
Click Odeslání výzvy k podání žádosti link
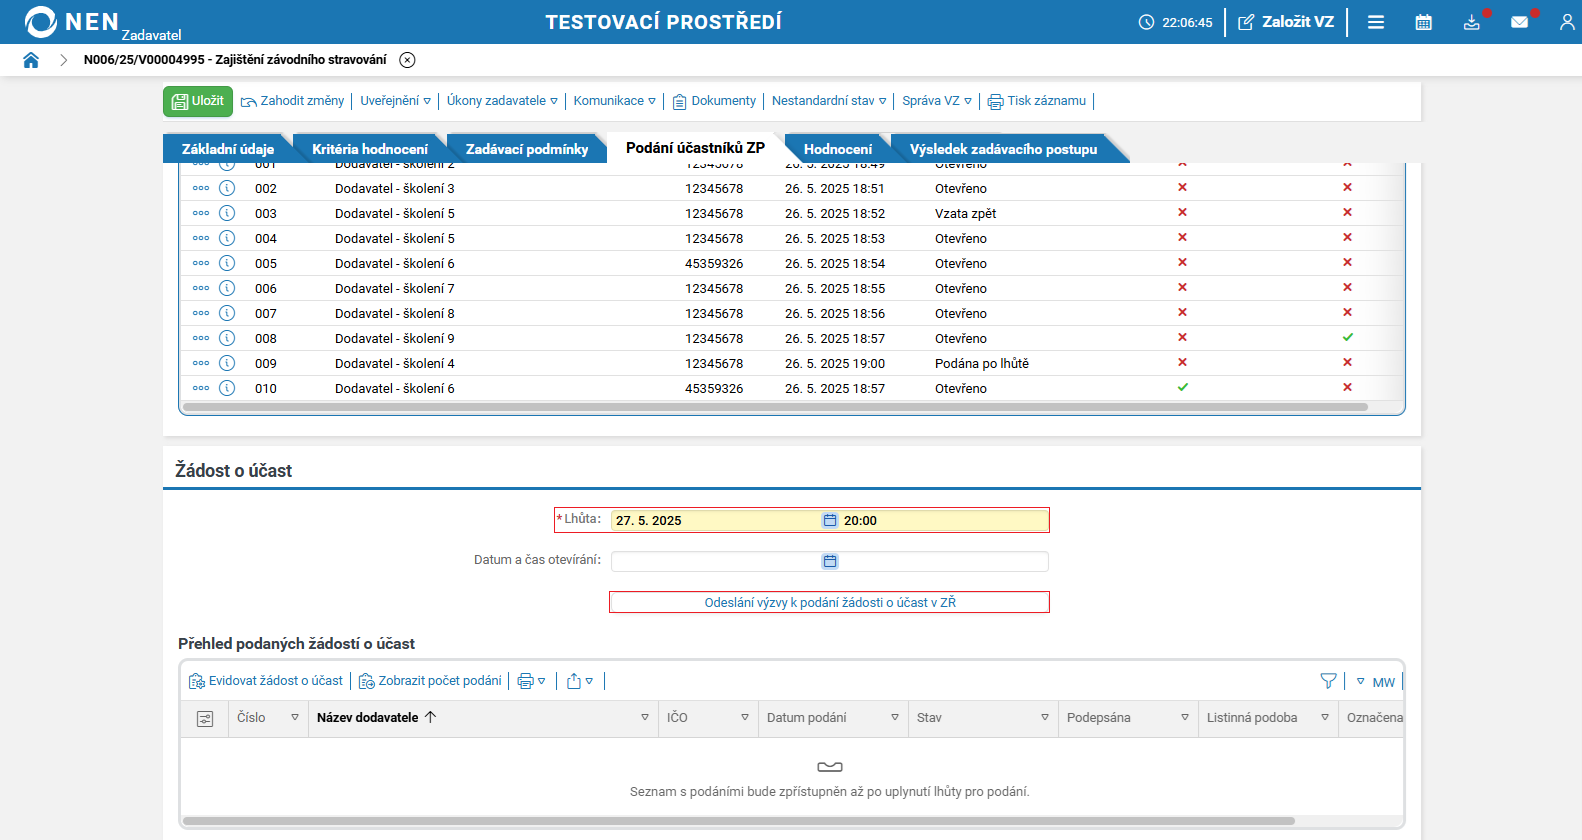pos(829,602)
